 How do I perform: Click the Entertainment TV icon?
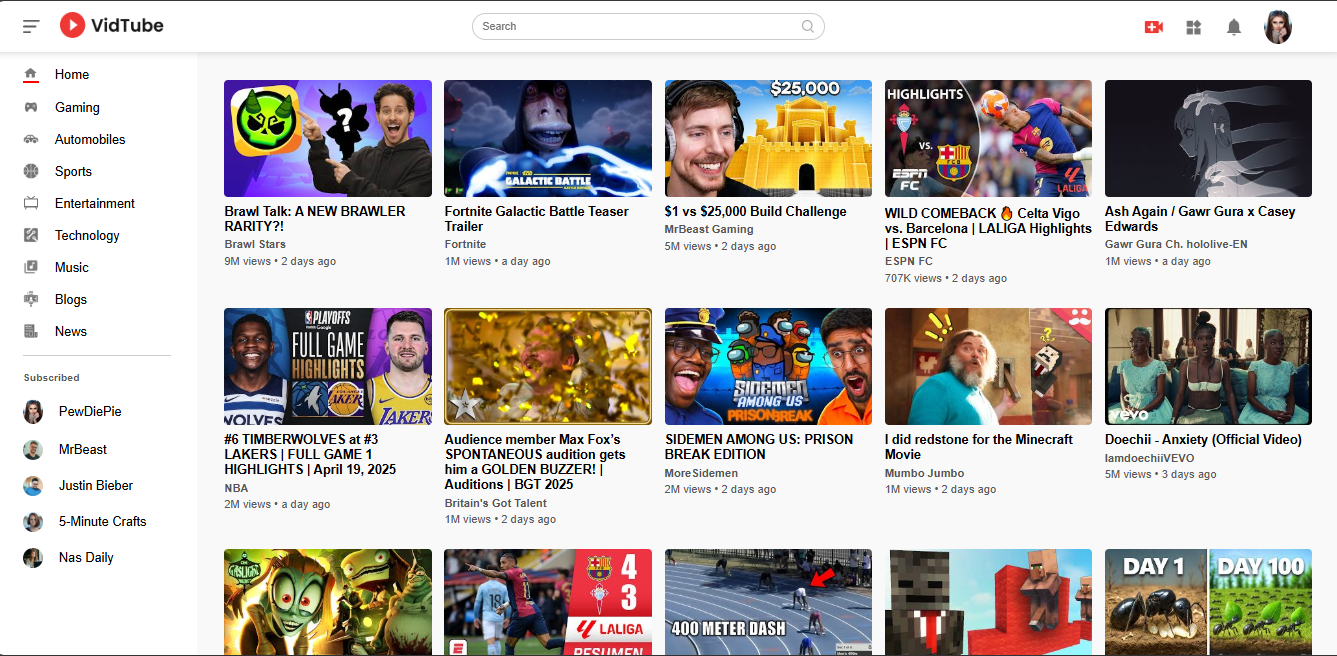point(31,203)
